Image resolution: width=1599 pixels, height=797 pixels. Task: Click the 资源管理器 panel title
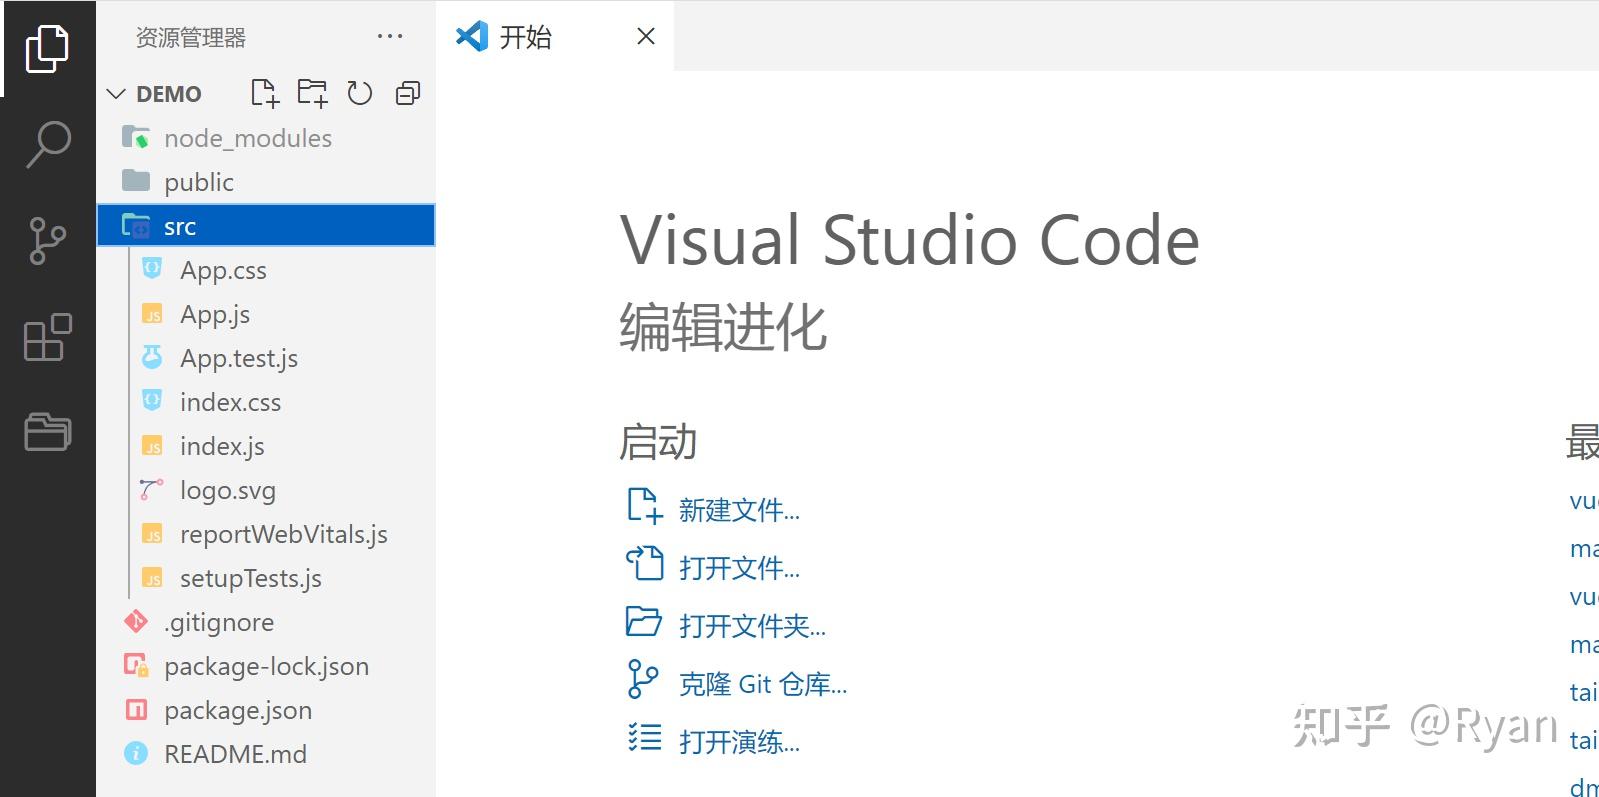191,37
